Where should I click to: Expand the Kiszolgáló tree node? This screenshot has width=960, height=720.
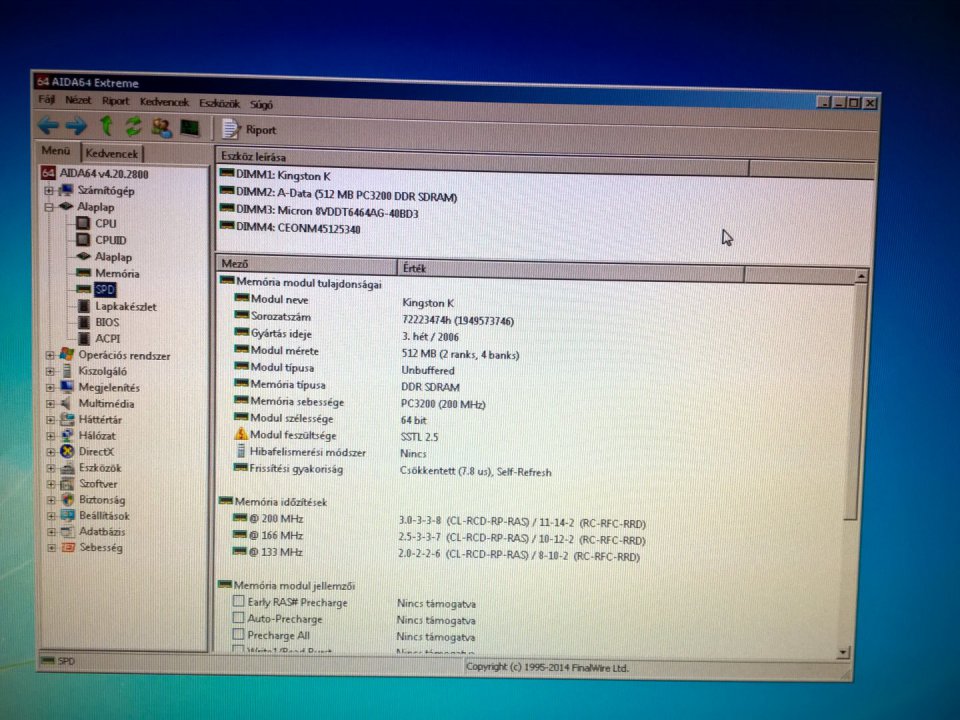pyautogui.click(x=50, y=371)
